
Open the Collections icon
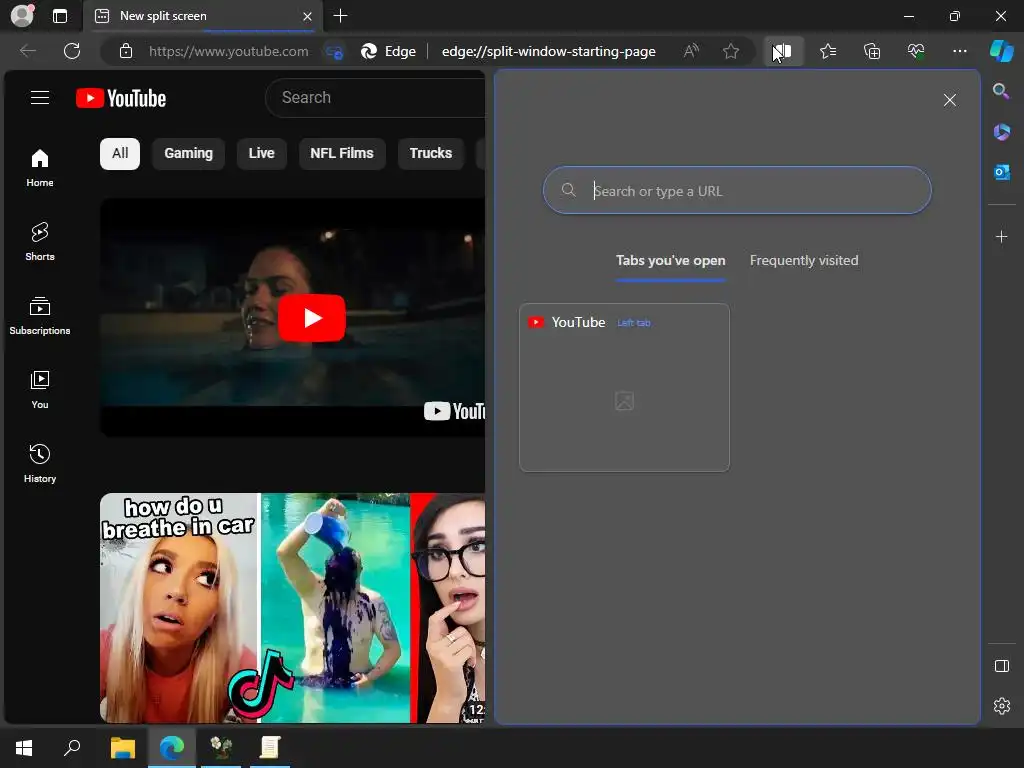[x=872, y=51]
